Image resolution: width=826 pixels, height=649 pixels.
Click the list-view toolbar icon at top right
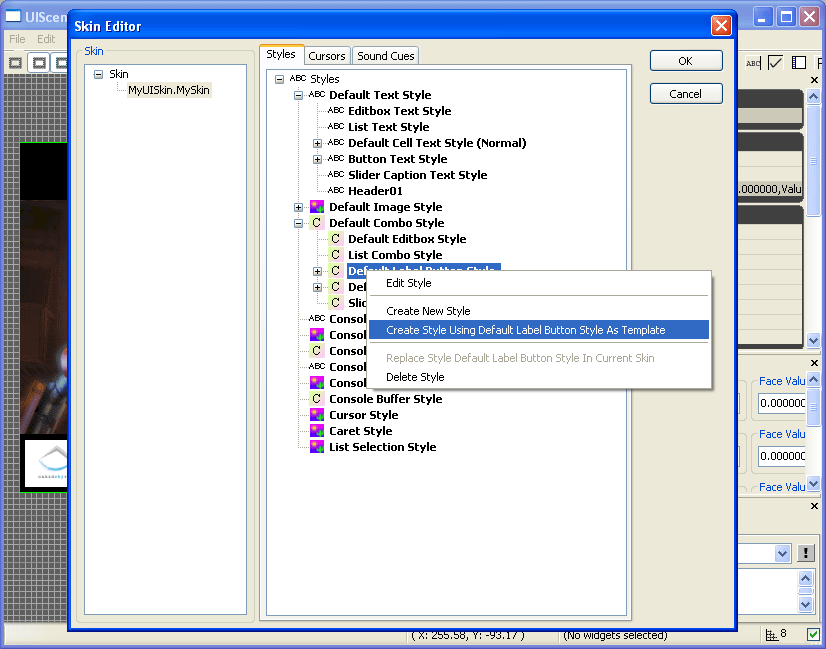click(799, 61)
